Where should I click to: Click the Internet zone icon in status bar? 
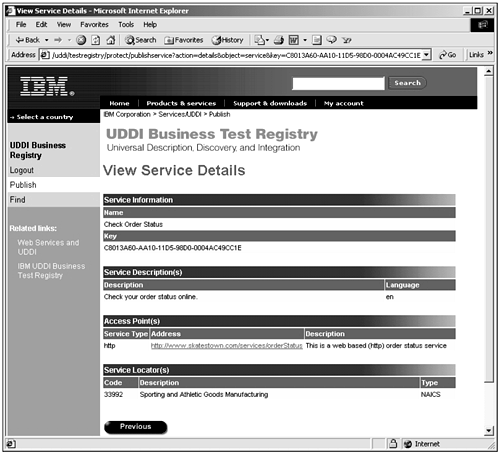(408, 444)
